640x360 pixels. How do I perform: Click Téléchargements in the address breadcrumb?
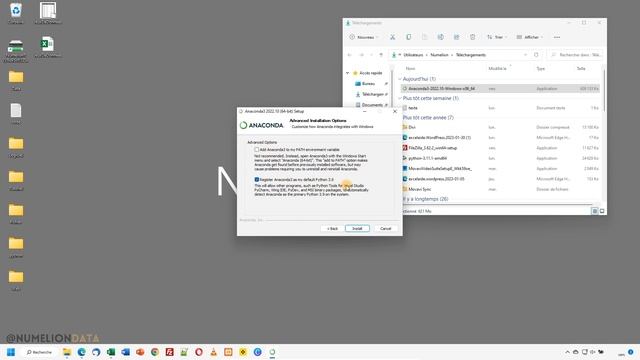tap(471, 55)
